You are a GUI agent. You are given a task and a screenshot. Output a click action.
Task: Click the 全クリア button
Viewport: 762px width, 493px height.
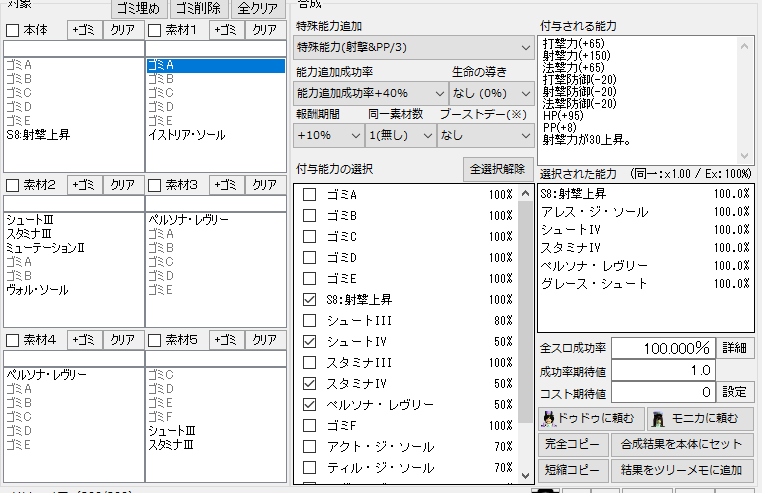tap(258, 8)
